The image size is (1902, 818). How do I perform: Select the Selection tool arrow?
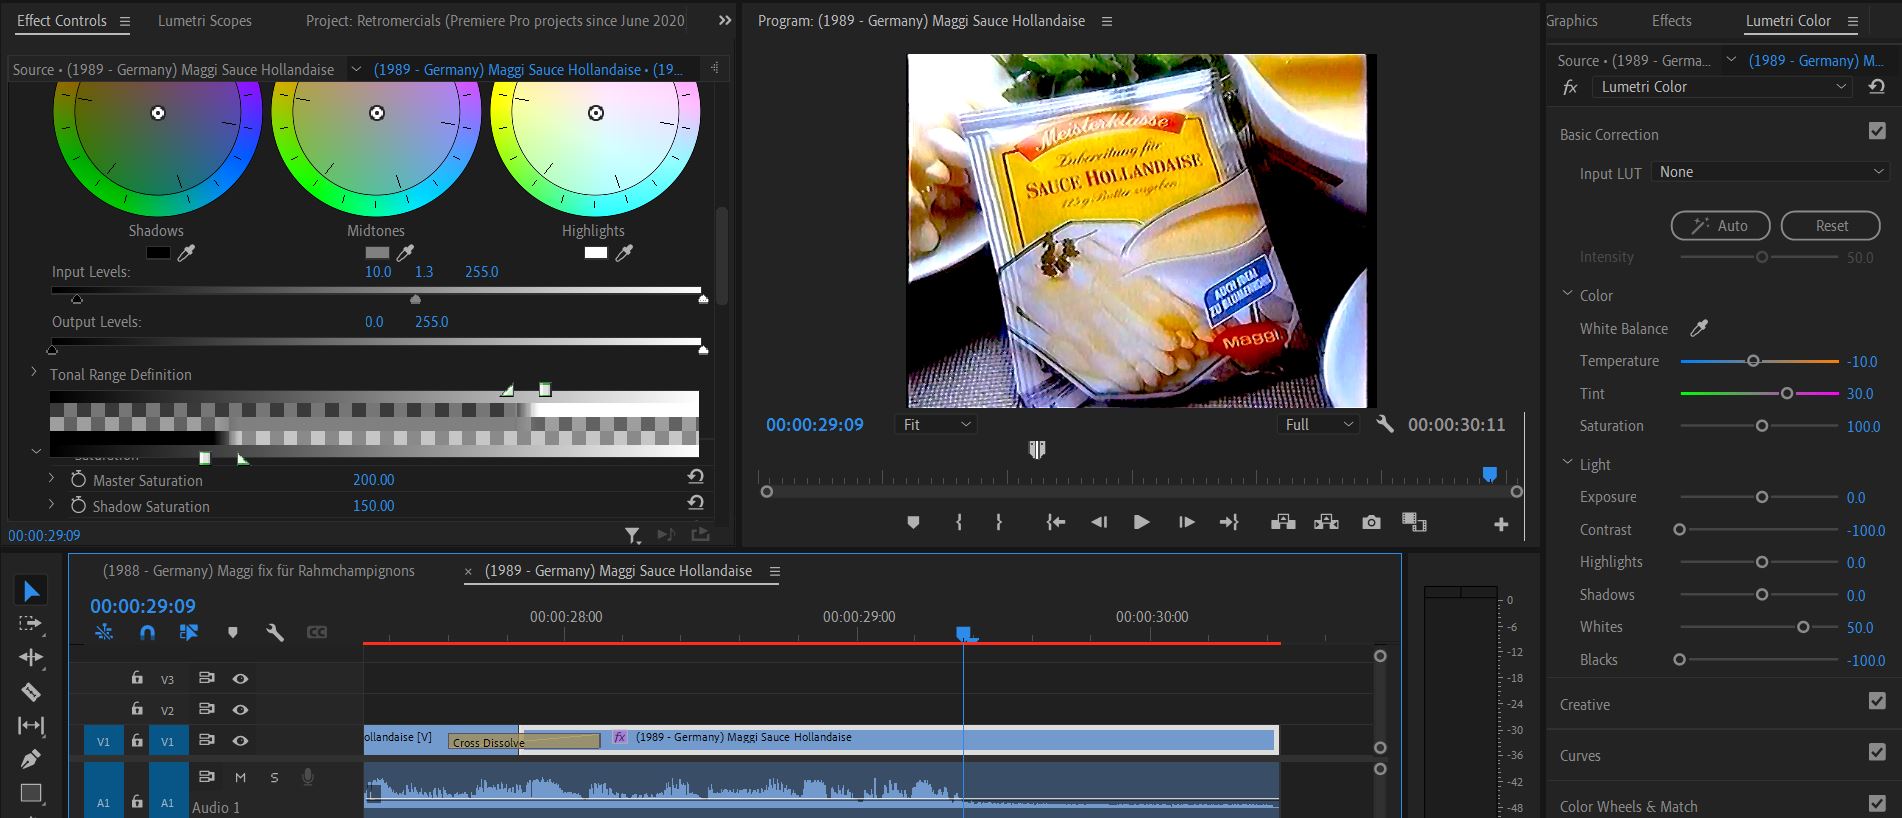click(31, 591)
